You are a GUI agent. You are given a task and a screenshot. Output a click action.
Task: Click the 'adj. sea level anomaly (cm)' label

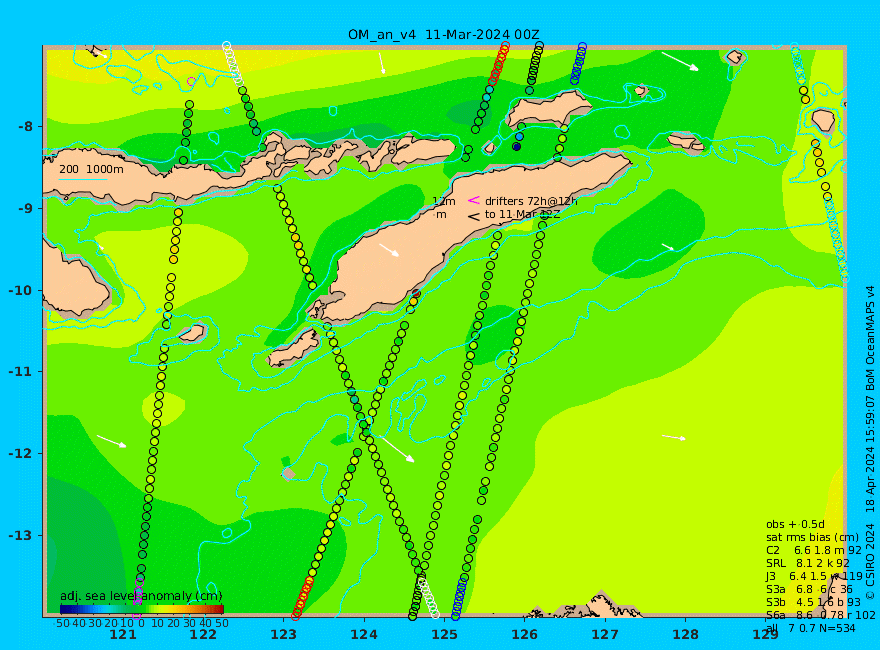[x=141, y=596]
